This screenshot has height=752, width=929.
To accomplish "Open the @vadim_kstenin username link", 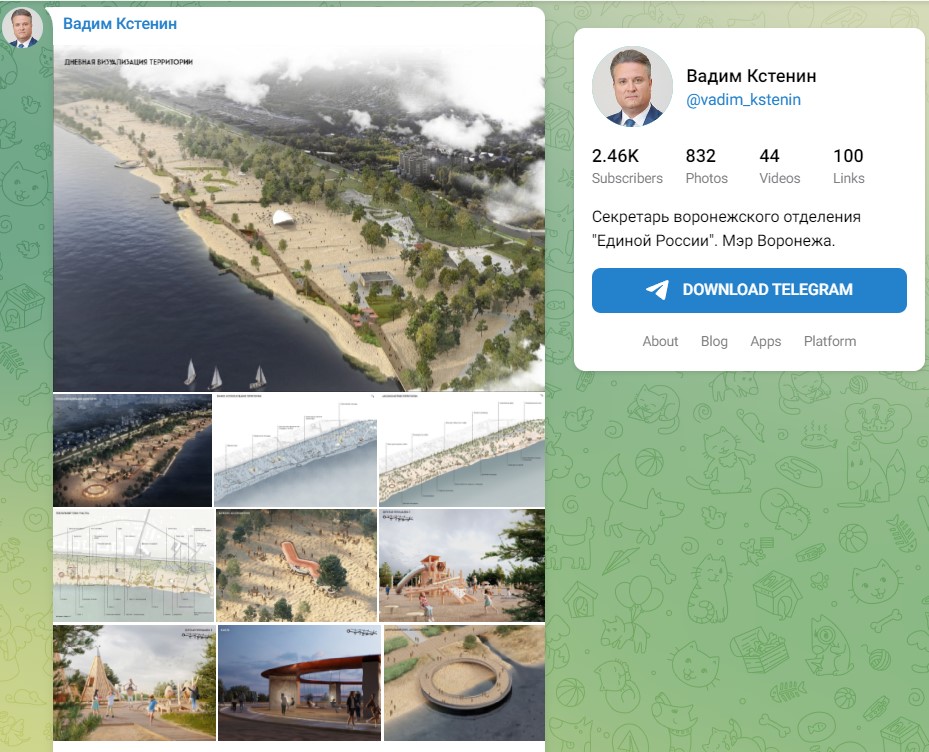I will (743, 100).
